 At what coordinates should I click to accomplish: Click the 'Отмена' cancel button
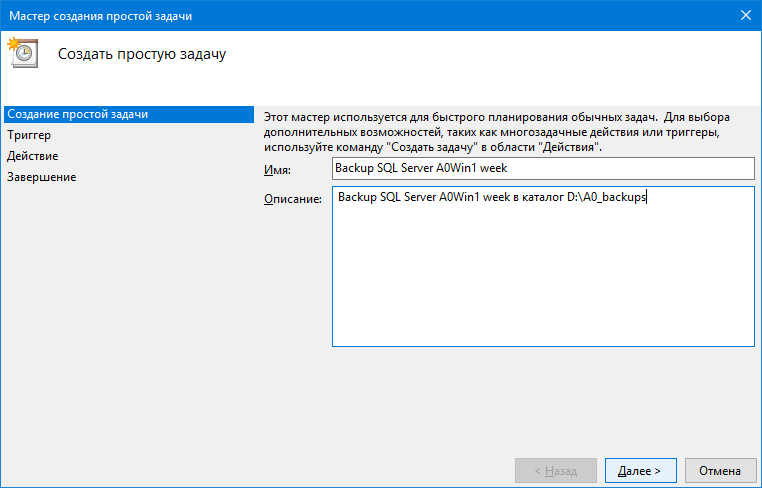pyautogui.click(x=720, y=471)
